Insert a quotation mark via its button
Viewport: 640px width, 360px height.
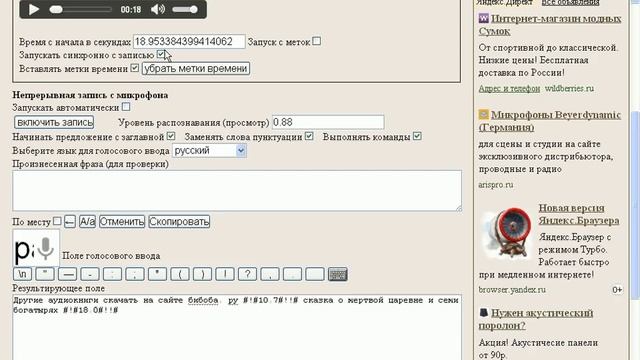click(x=45, y=274)
